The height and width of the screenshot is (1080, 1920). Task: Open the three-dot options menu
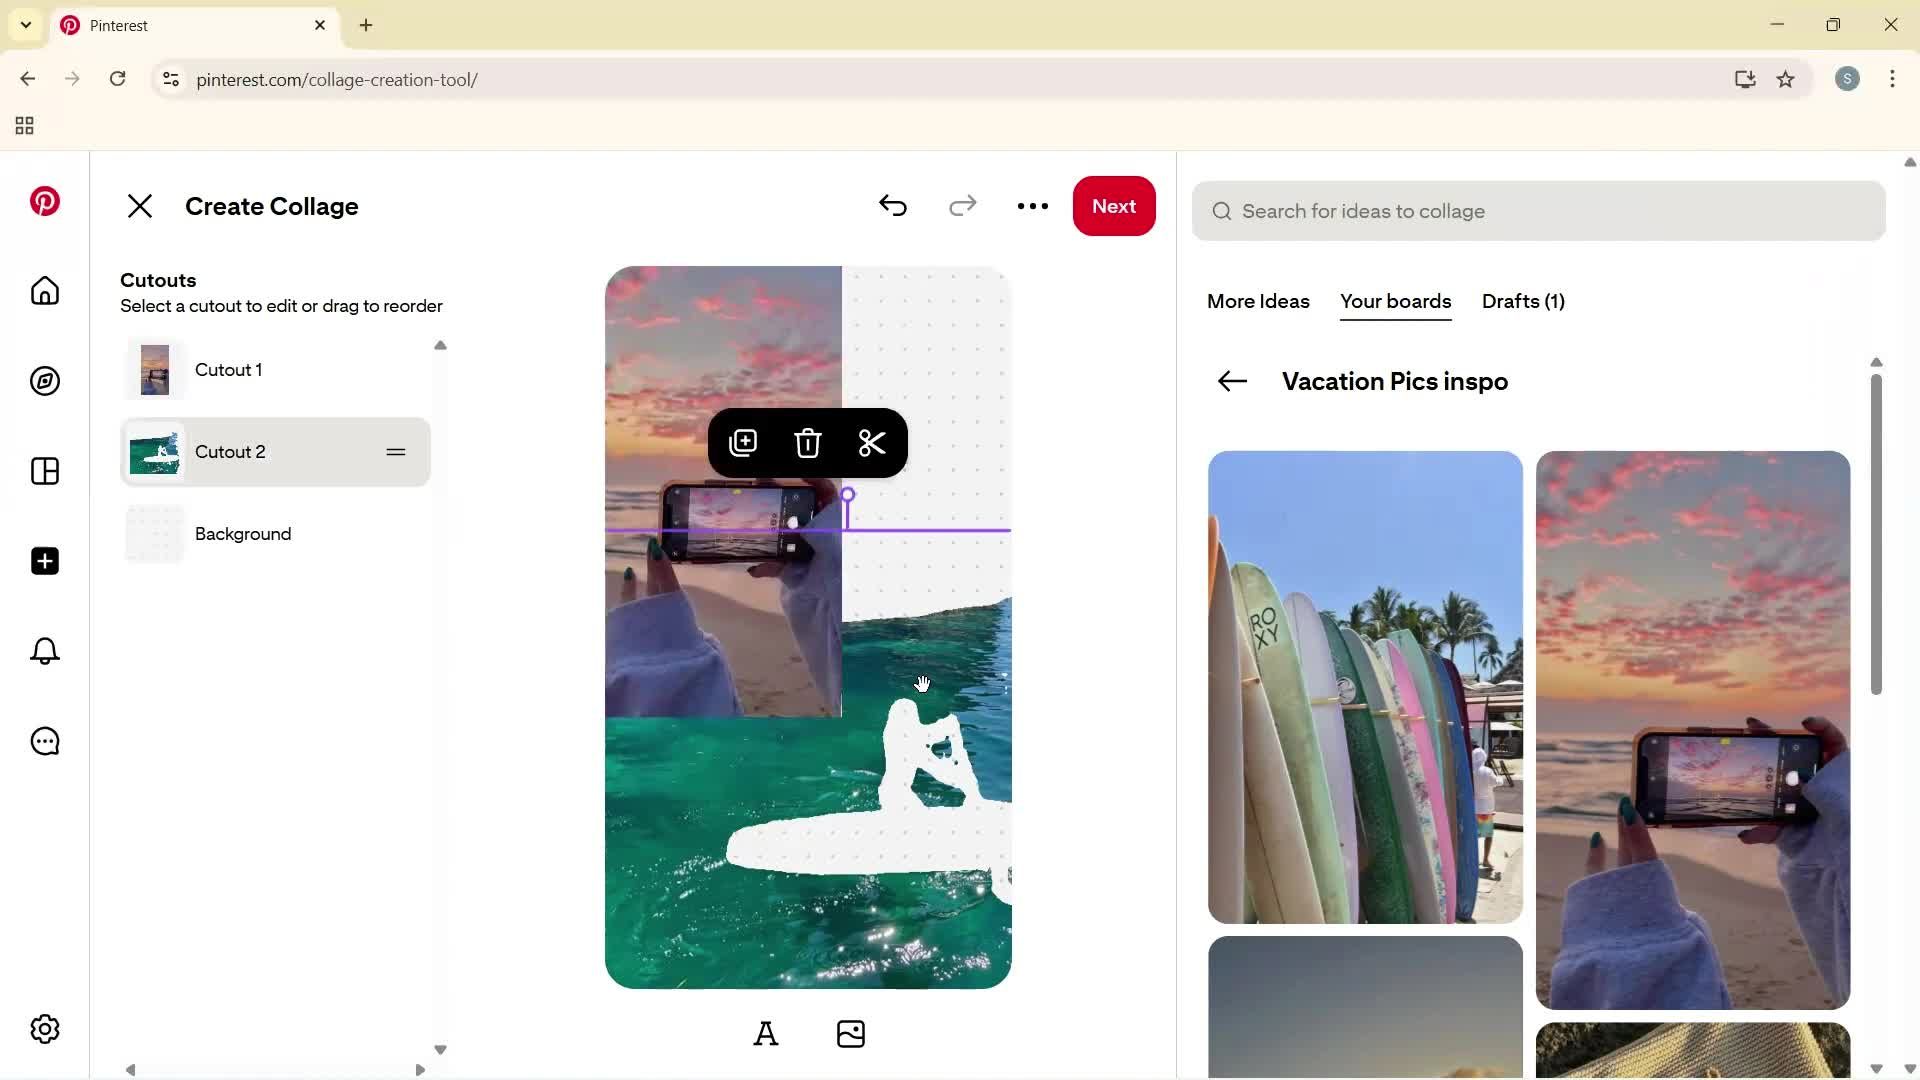[x=1032, y=206]
